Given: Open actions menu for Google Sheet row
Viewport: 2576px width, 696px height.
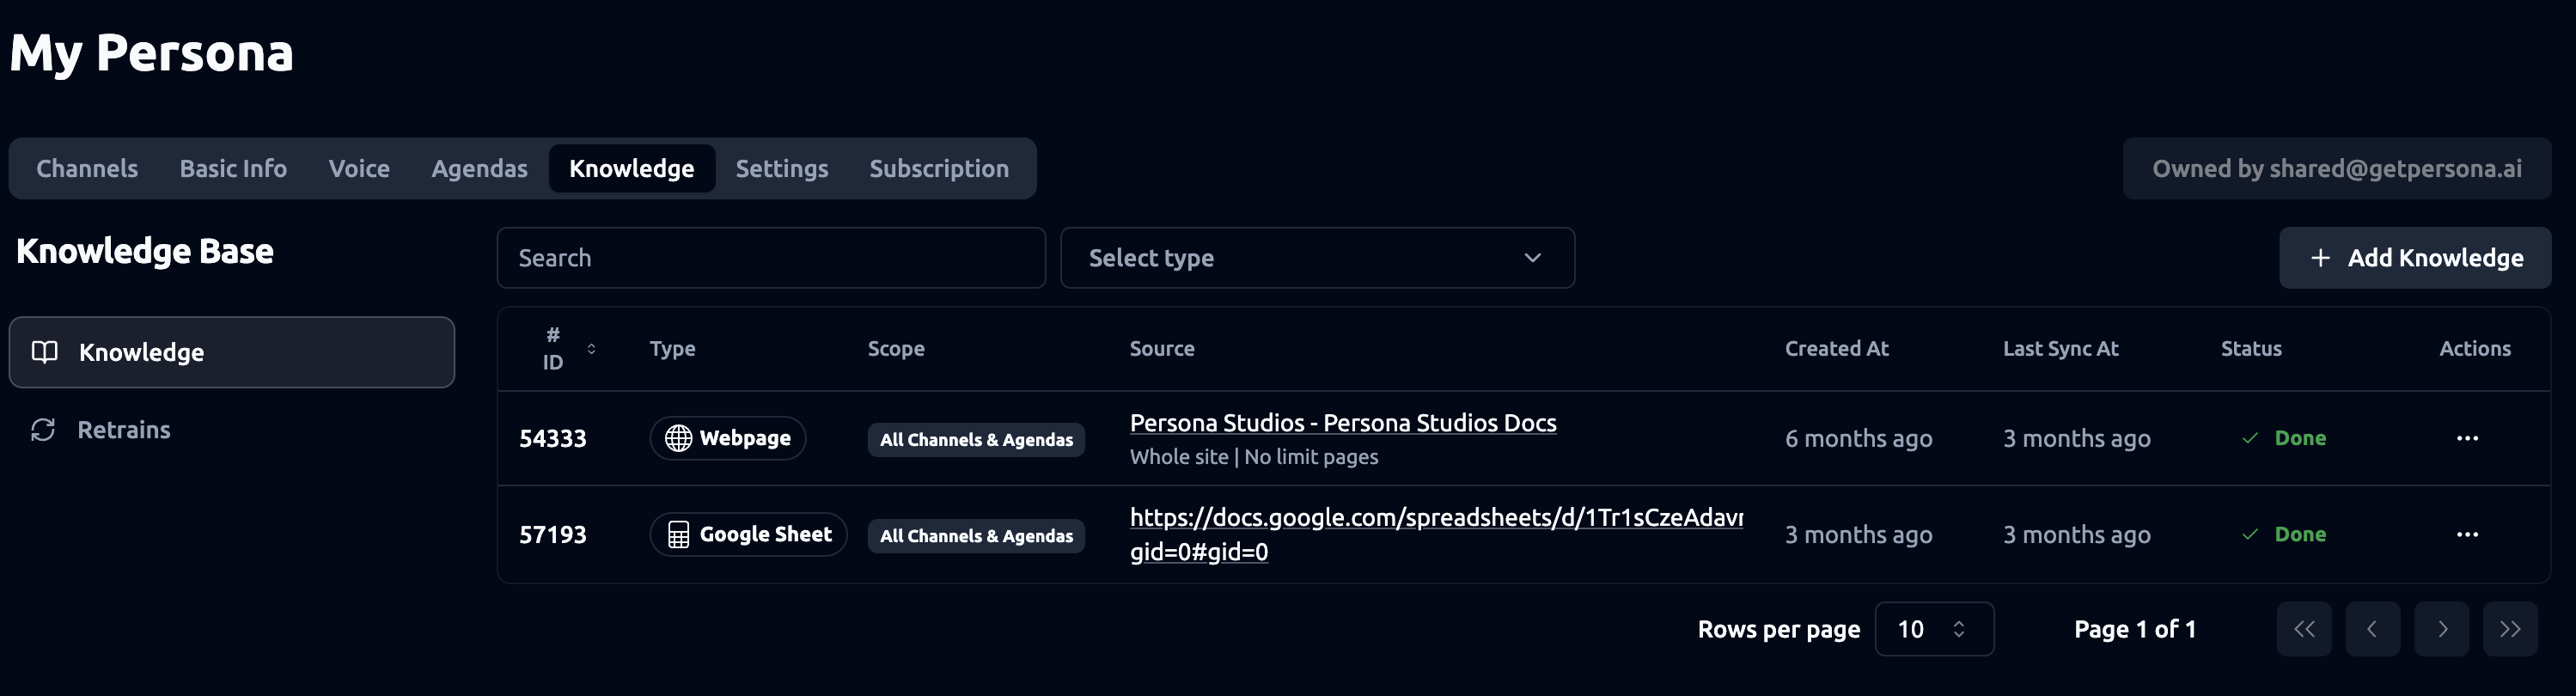Looking at the screenshot, I should tap(2466, 534).
